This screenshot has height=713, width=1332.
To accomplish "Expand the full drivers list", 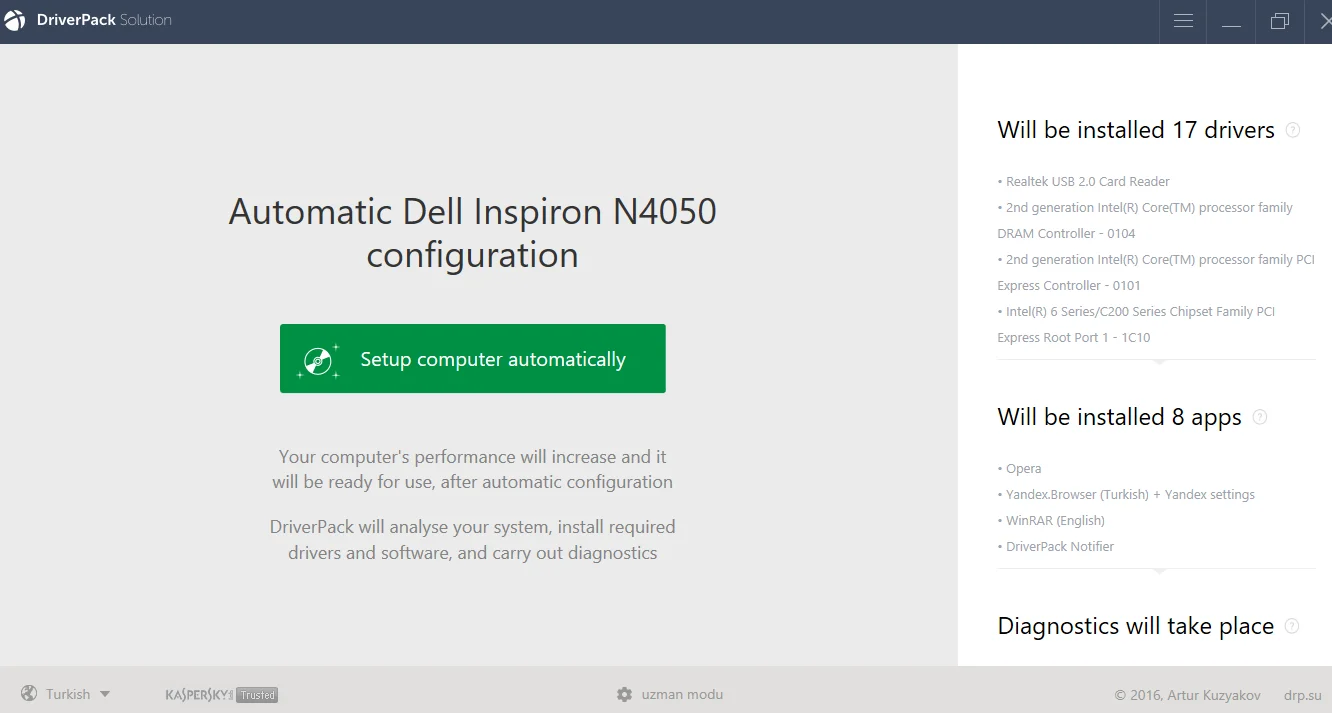I will click(x=1158, y=361).
